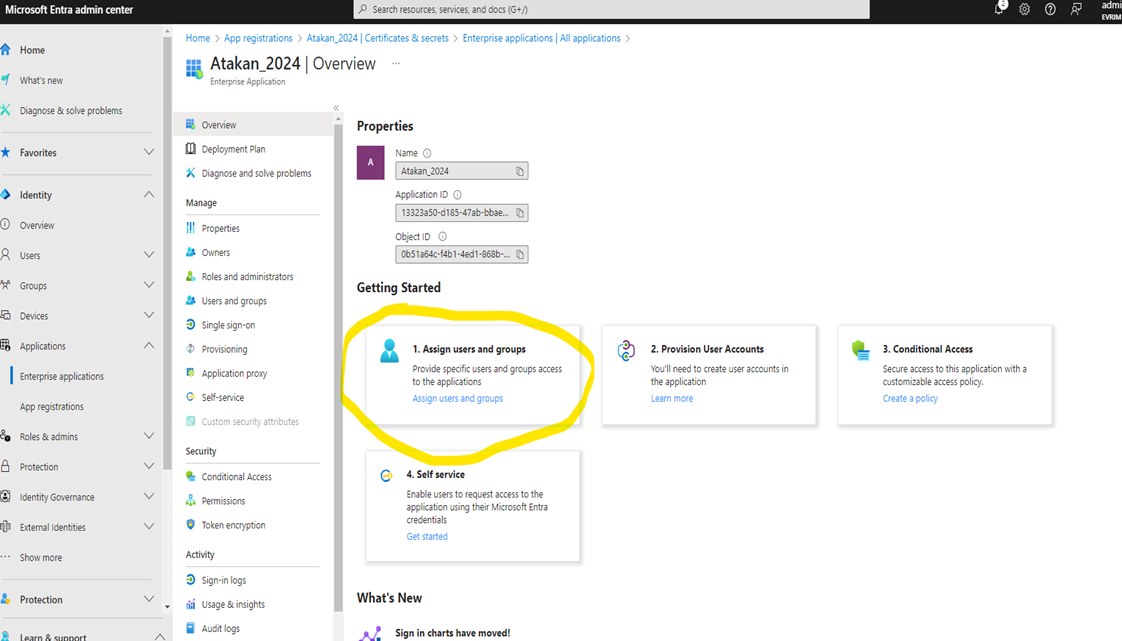Click the Conditional Access shield icon card

click(x=861, y=351)
